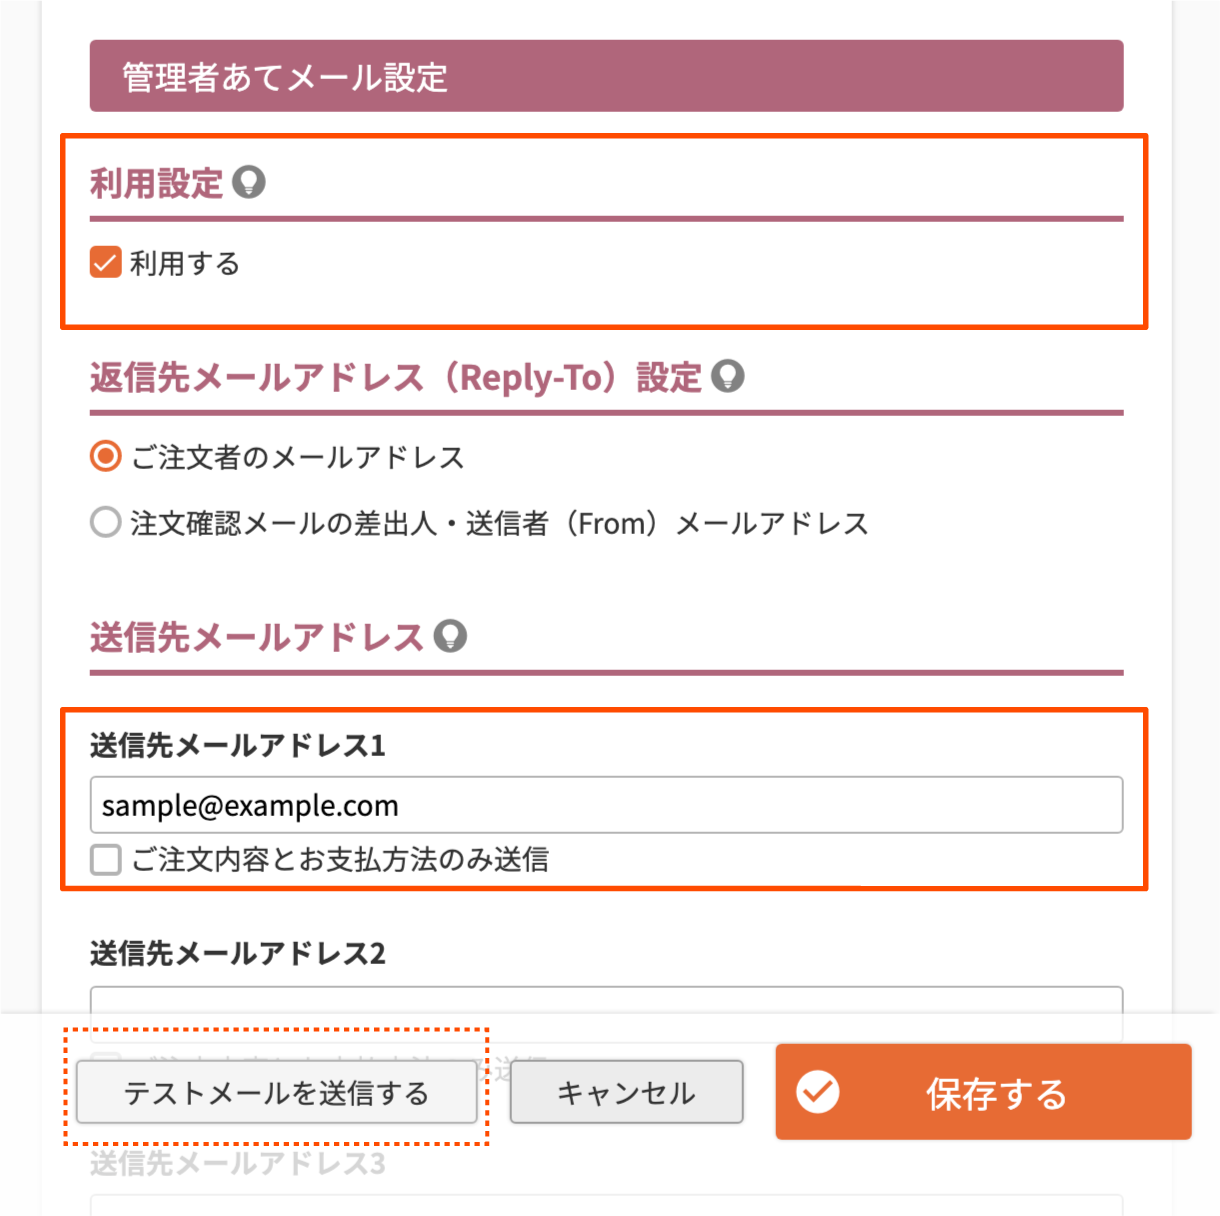Choose the 注文確認メールの差出人・送信者 radio option
The image size is (1220, 1216).
pos(106,522)
